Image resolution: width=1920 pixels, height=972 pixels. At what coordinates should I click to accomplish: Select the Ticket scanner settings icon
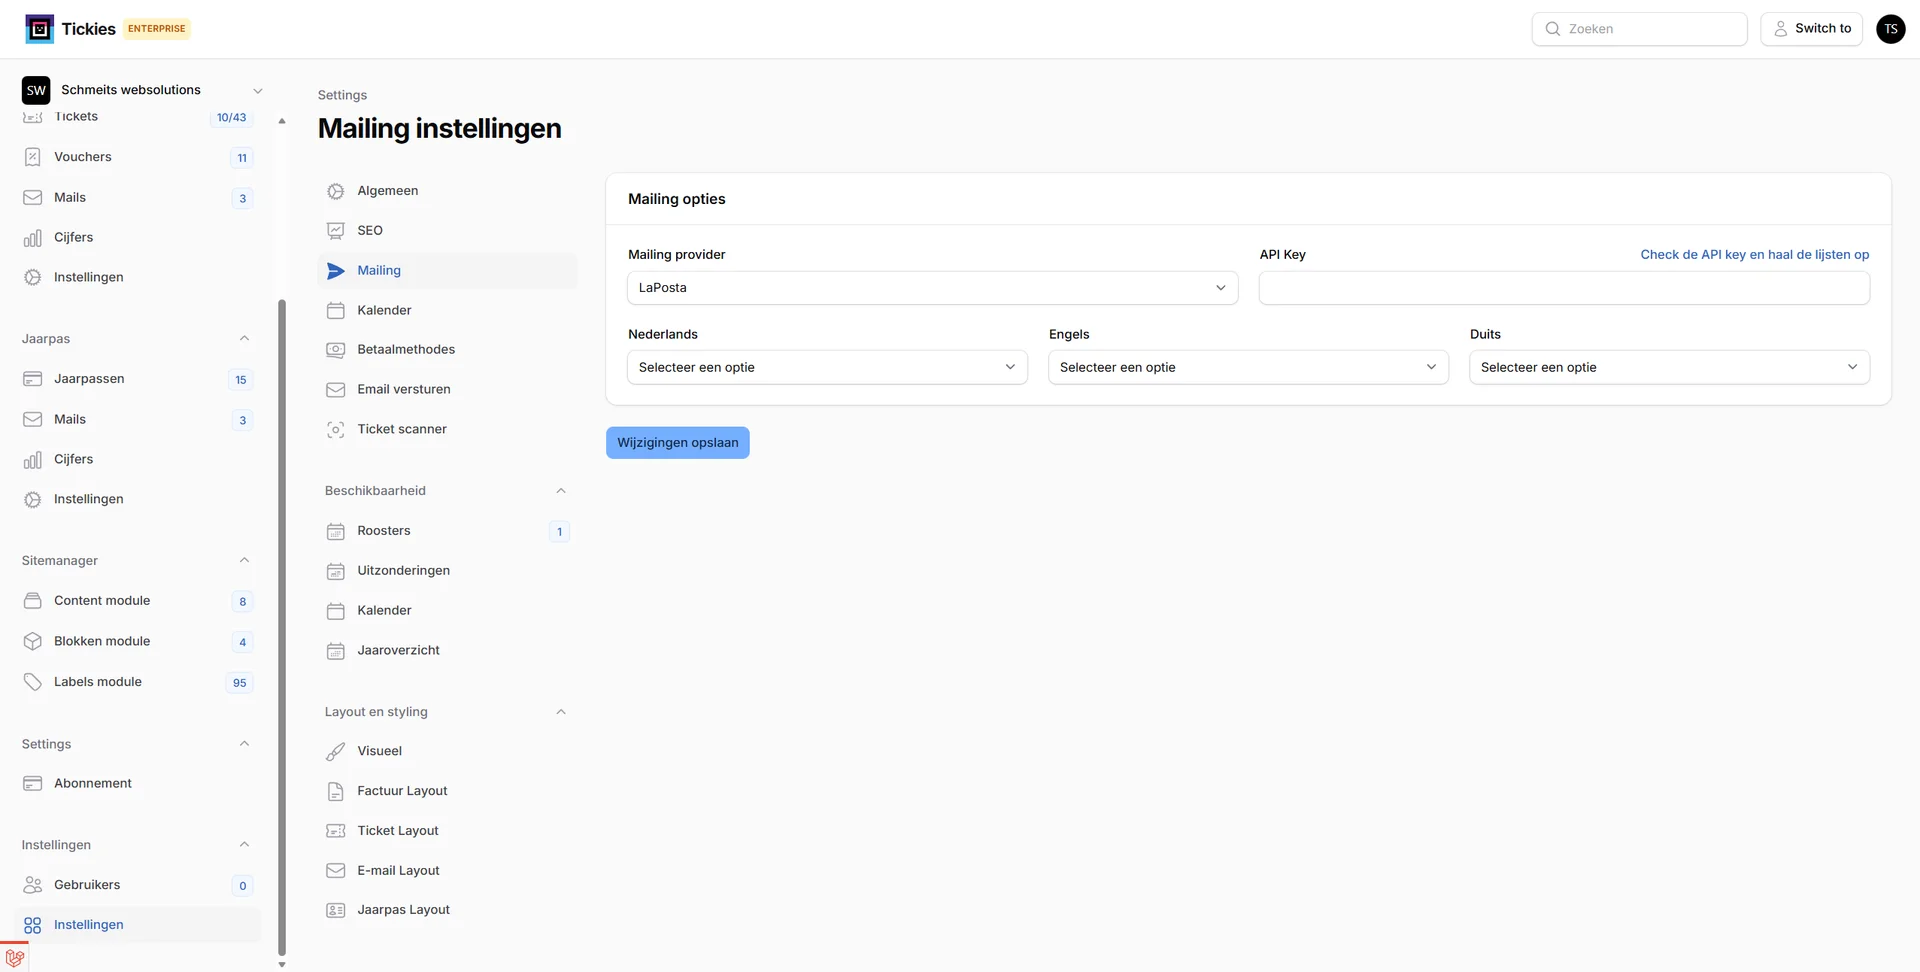click(x=335, y=429)
